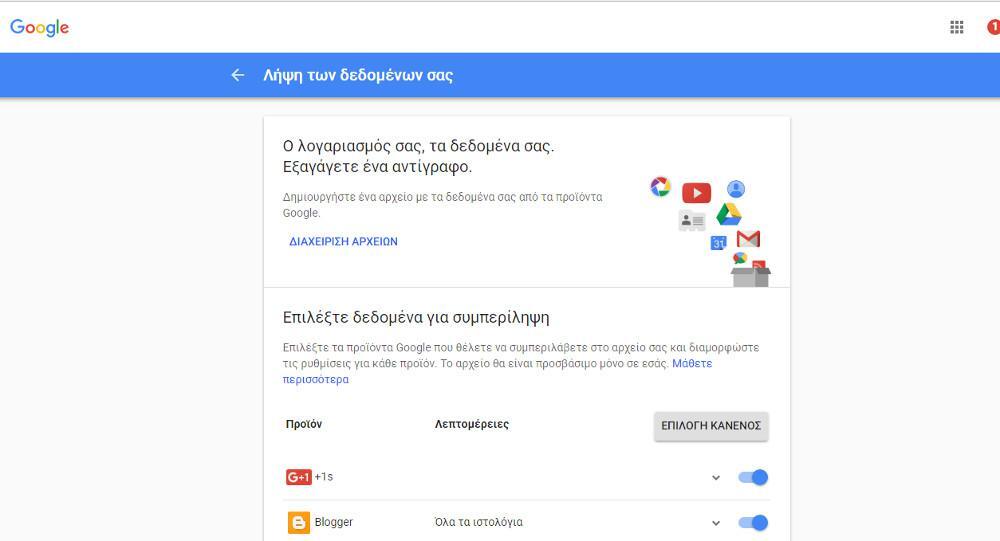The width and height of the screenshot is (1000, 541).
Task: Click the Gmail envelope icon
Action: pyautogui.click(x=748, y=239)
